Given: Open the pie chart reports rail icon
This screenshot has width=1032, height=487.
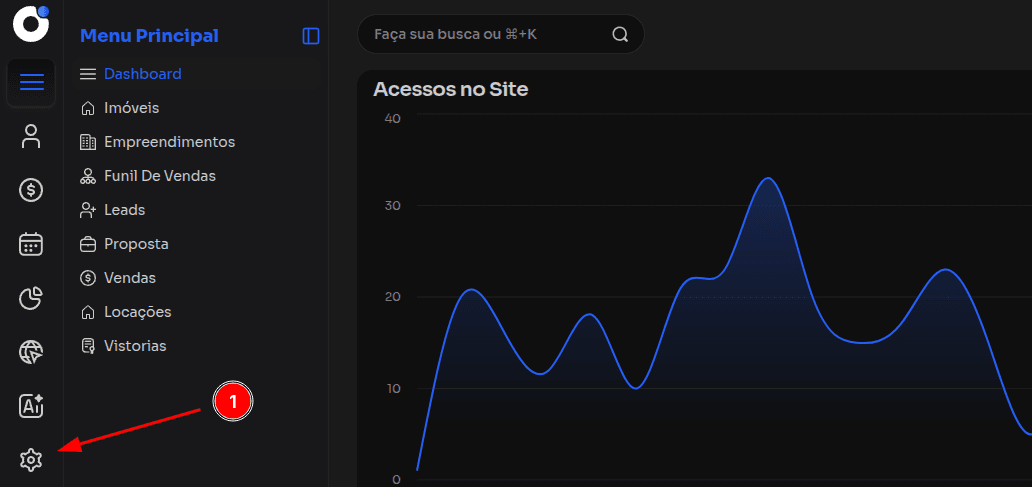Looking at the screenshot, I should coord(31,298).
